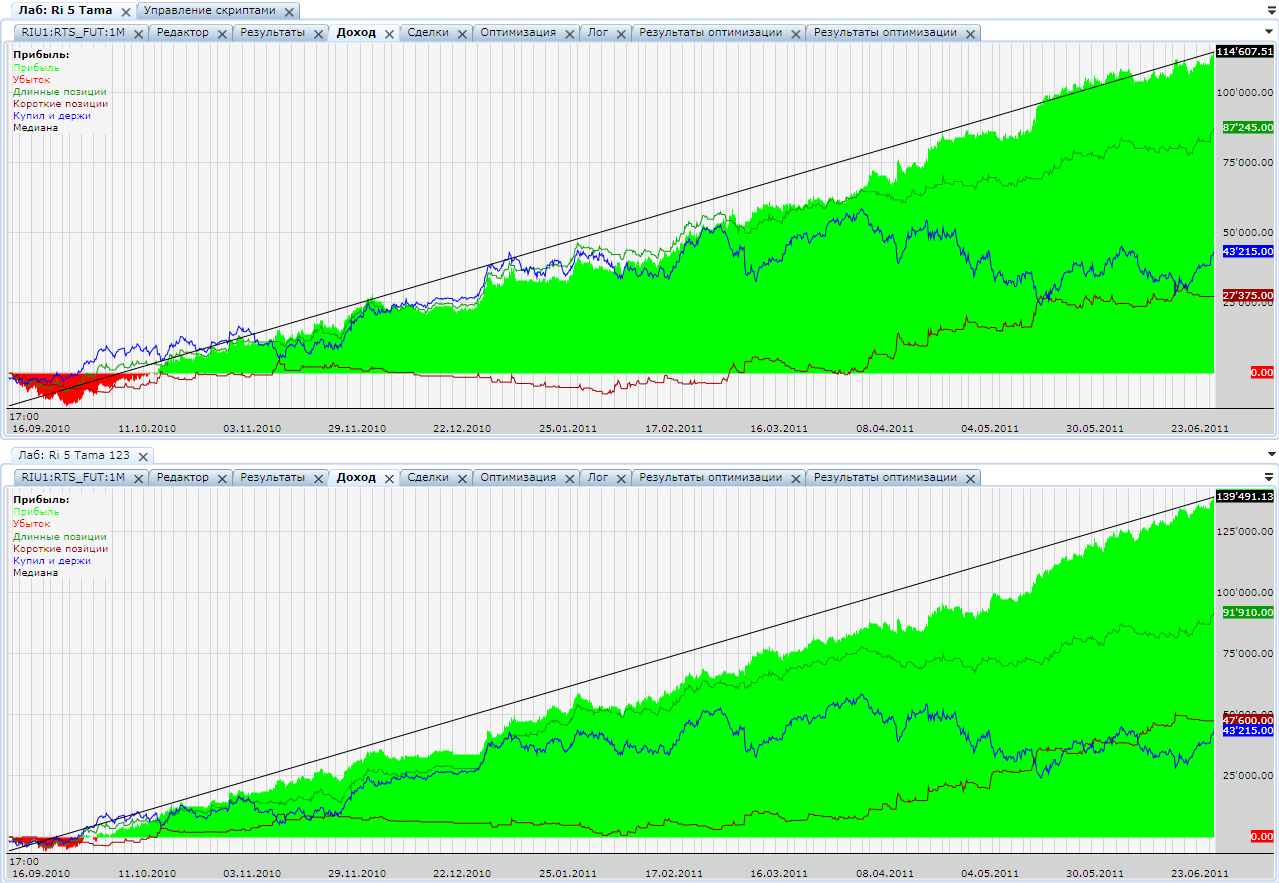Close Сделки tab in Ri 5 Tama 123 panel
The height and width of the screenshot is (883, 1279).
point(462,478)
